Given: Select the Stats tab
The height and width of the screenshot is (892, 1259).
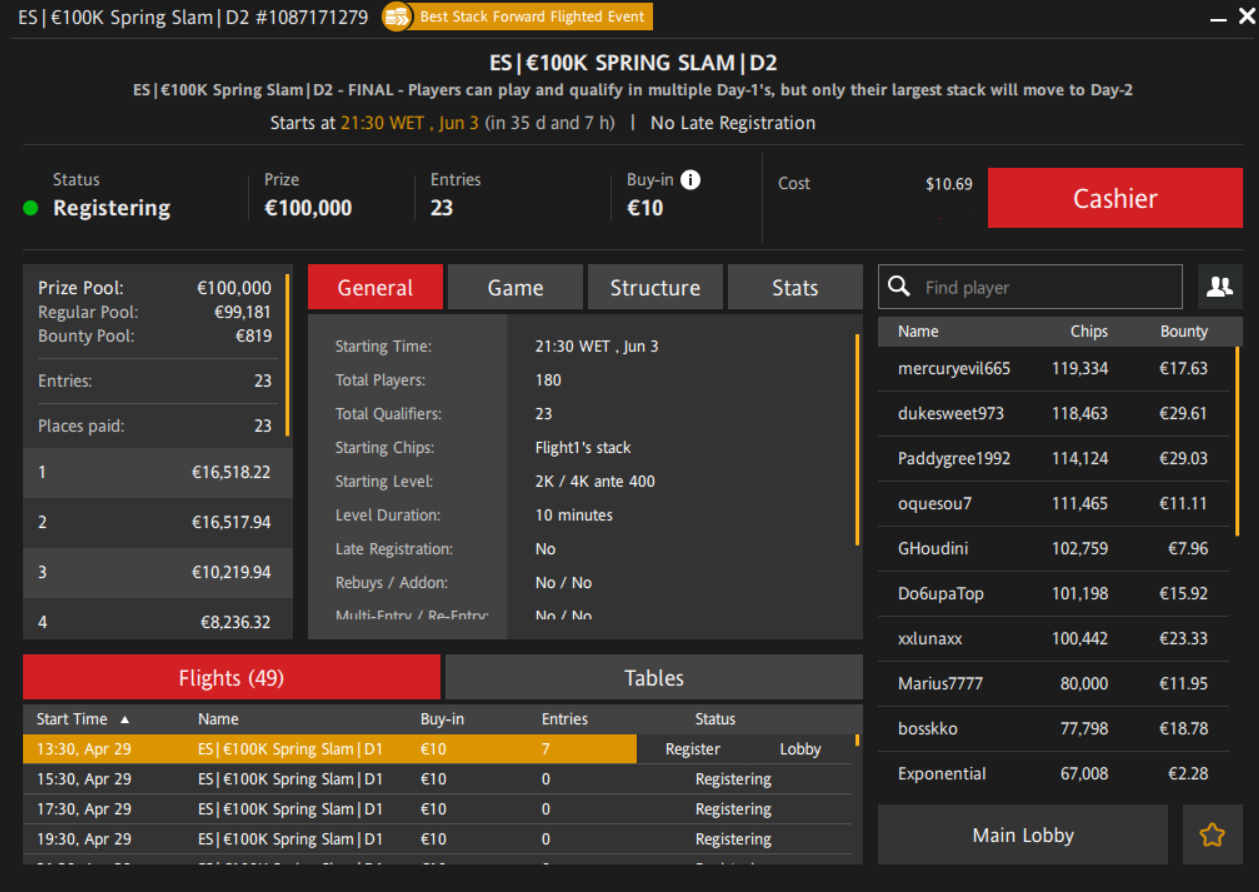Looking at the screenshot, I should click(794, 288).
